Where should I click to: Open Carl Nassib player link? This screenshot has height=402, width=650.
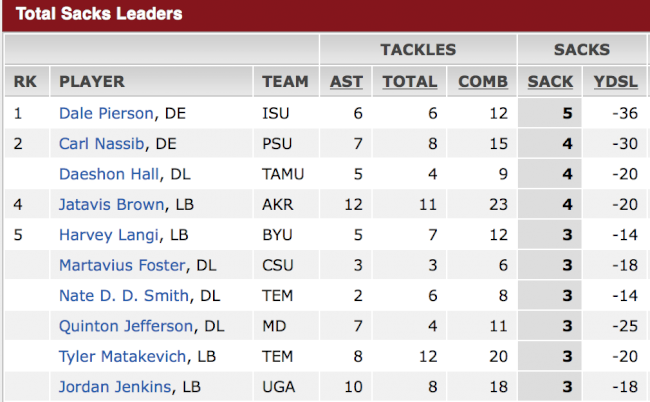[102, 144]
